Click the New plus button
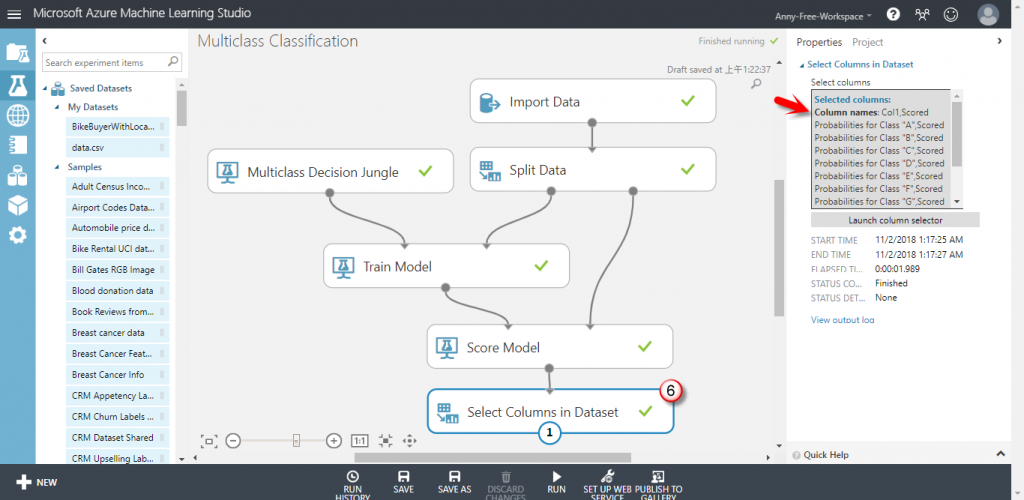Image resolution: width=1024 pixels, height=500 pixels. tap(37, 483)
